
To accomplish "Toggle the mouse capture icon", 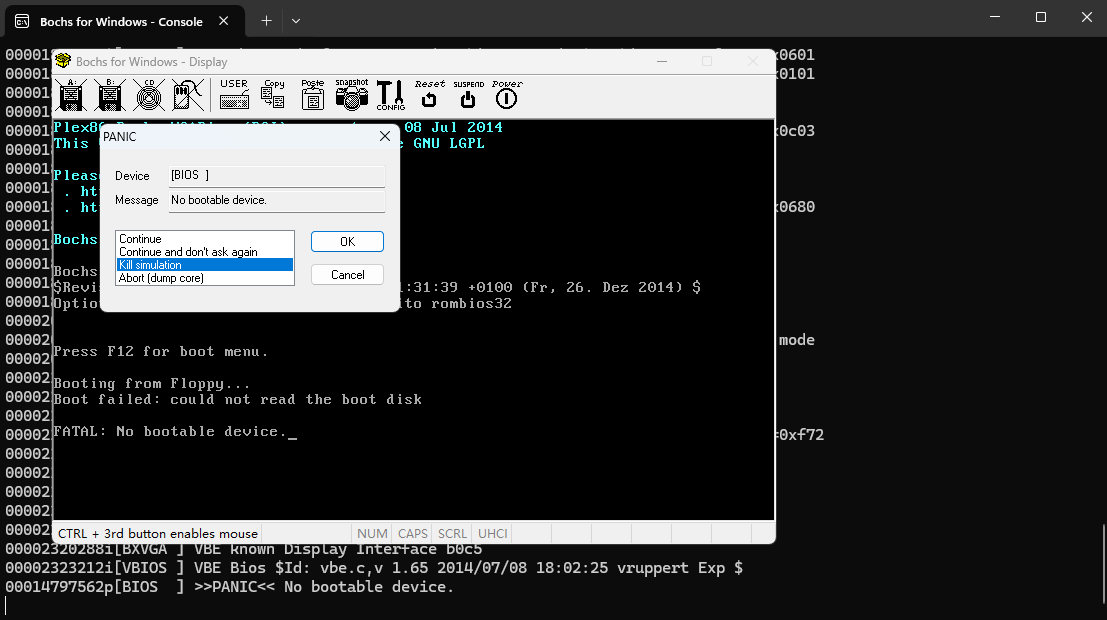I will (x=181, y=96).
